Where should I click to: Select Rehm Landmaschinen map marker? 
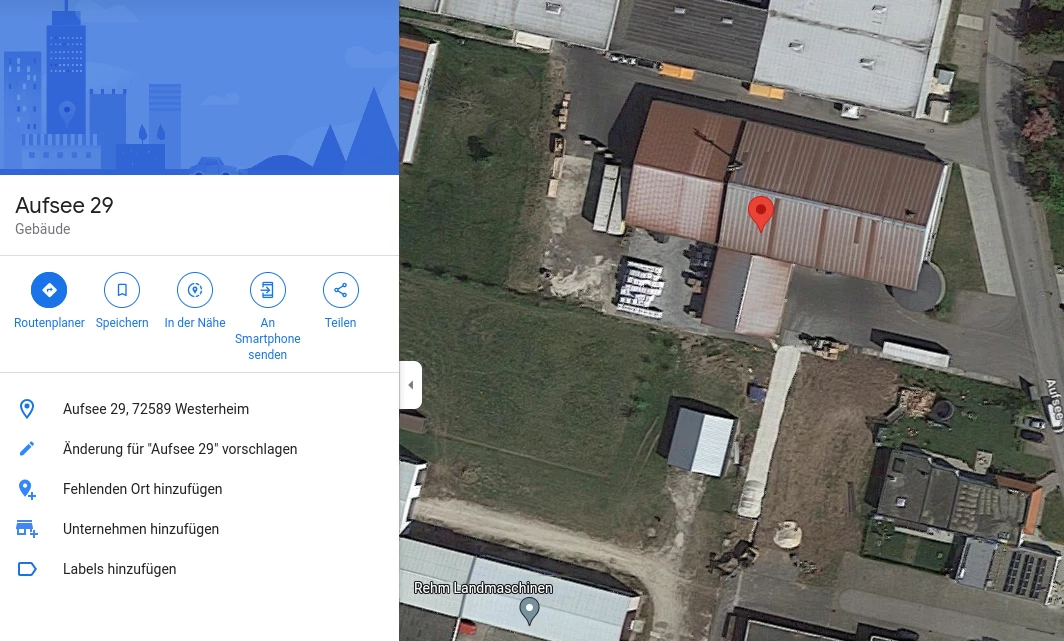[529, 611]
